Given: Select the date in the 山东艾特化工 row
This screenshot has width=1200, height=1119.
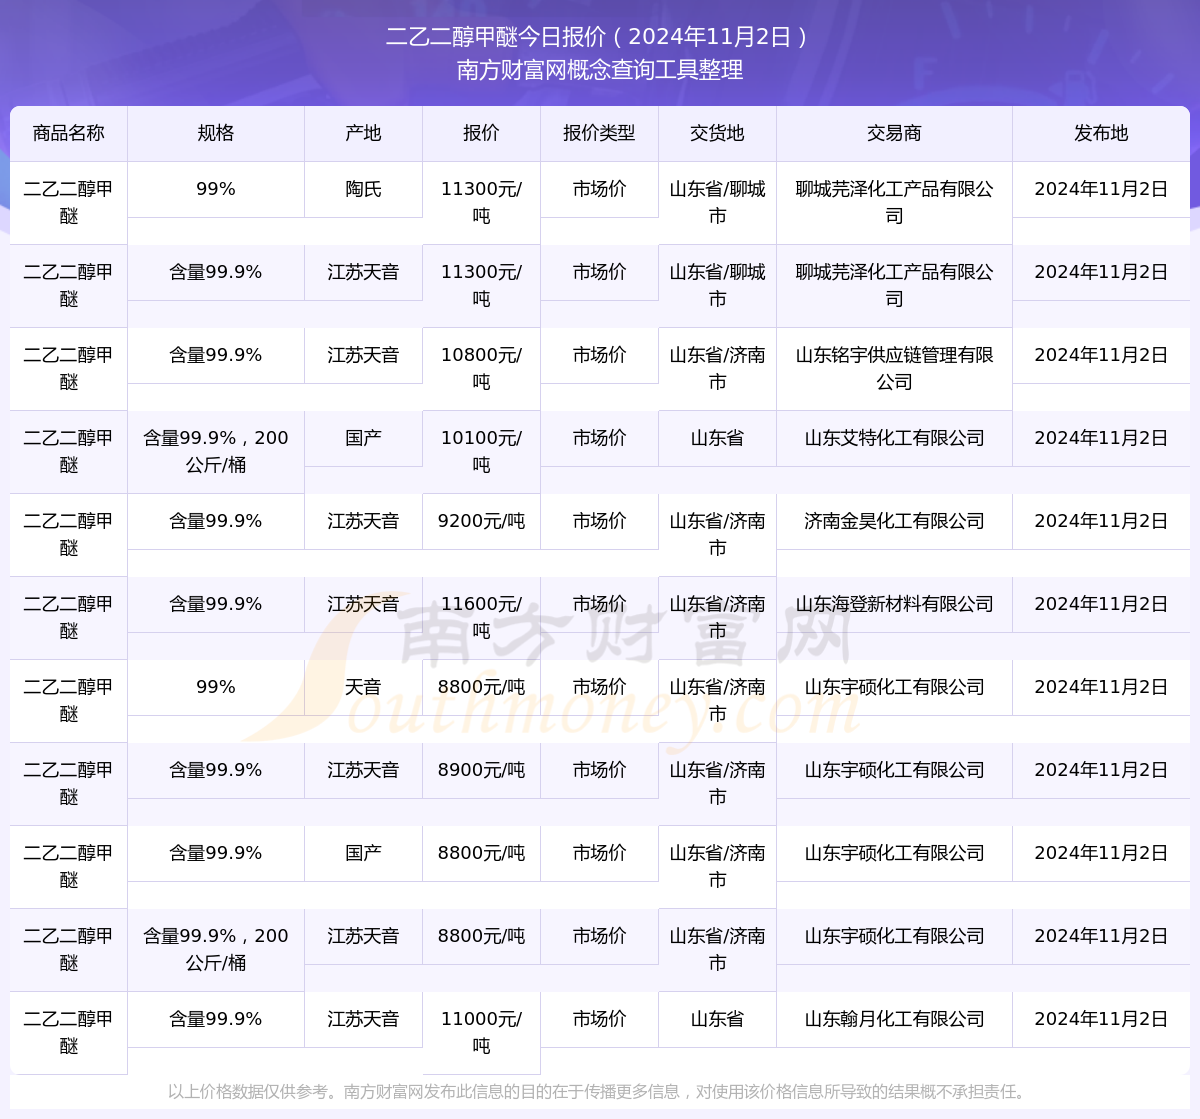Looking at the screenshot, I should coord(1101,438).
